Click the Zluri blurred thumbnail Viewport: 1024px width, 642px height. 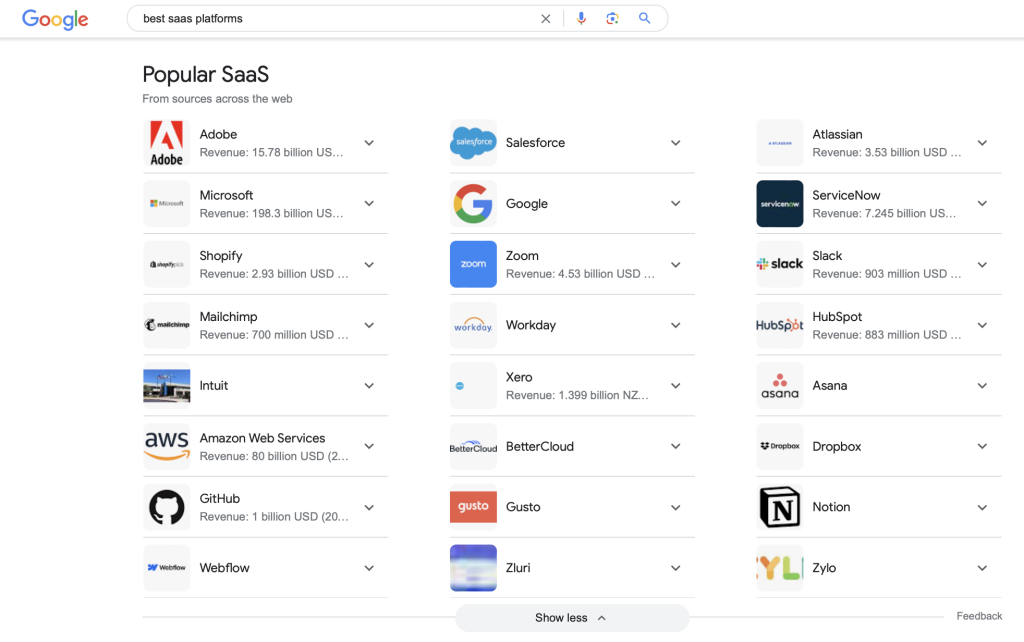[473, 568]
